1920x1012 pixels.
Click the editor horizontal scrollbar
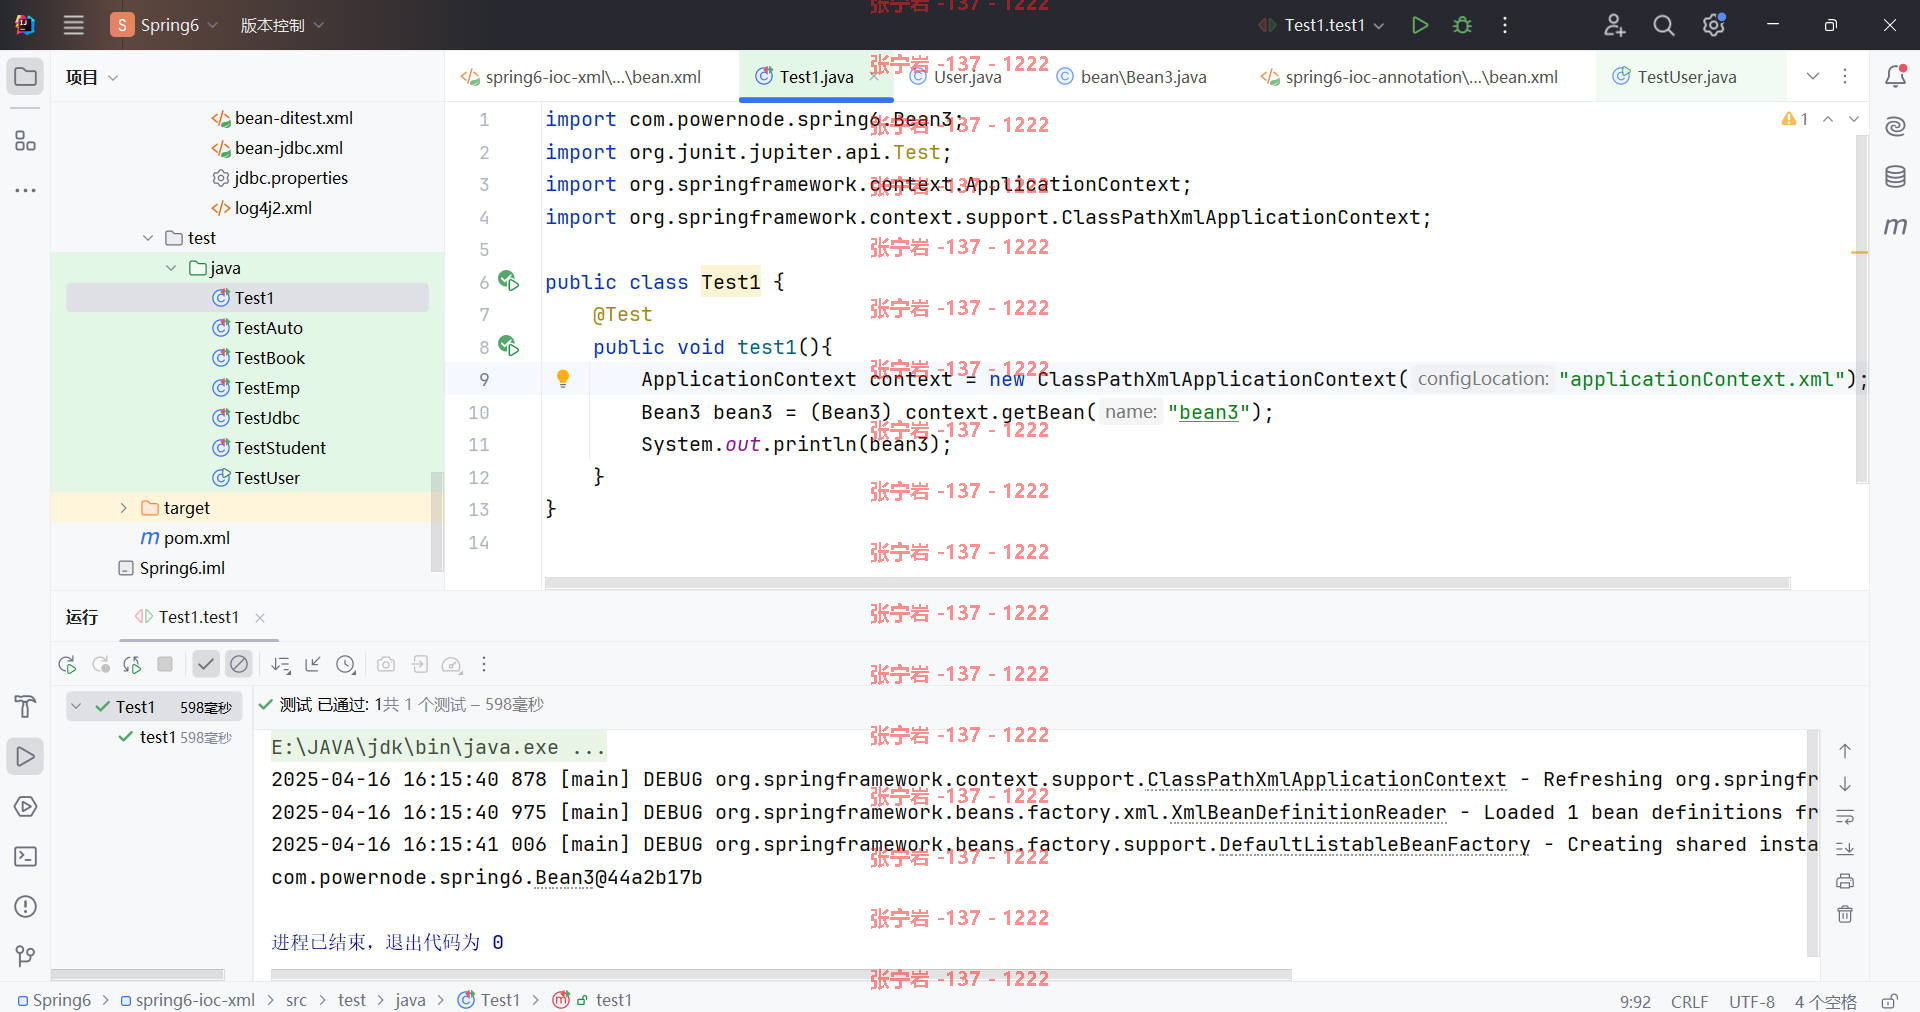(1167, 583)
